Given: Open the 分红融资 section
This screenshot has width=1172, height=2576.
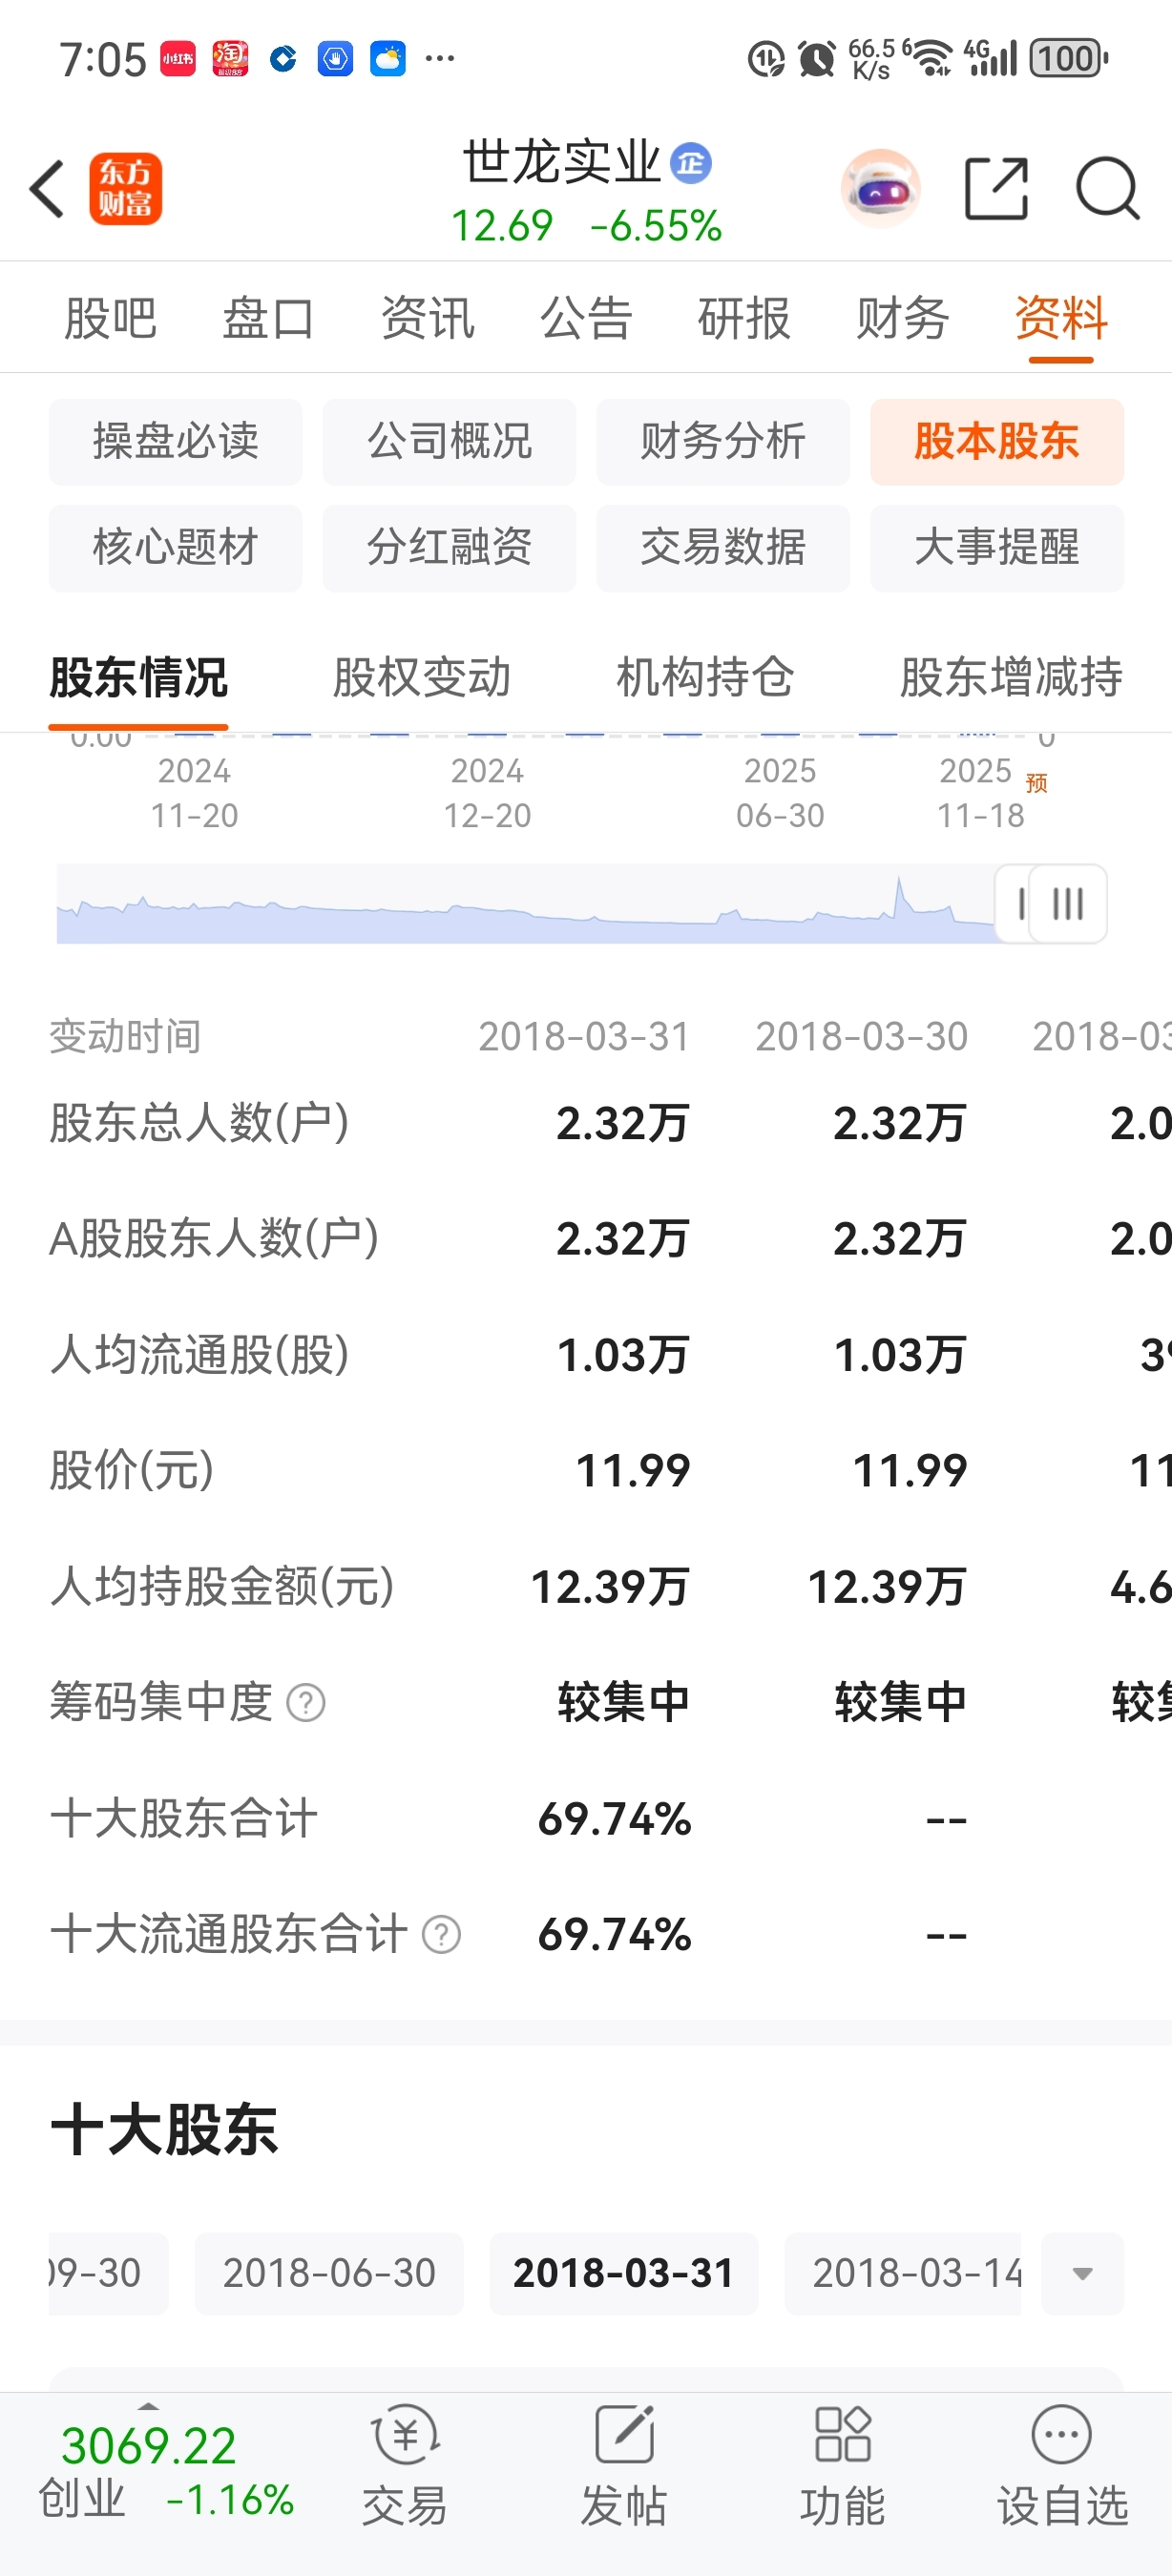Looking at the screenshot, I should (x=449, y=548).
